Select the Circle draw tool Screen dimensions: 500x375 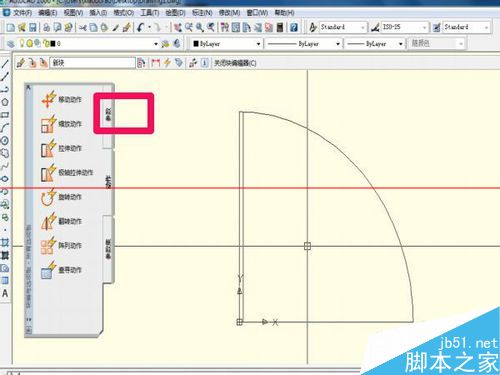tap(5, 140)
